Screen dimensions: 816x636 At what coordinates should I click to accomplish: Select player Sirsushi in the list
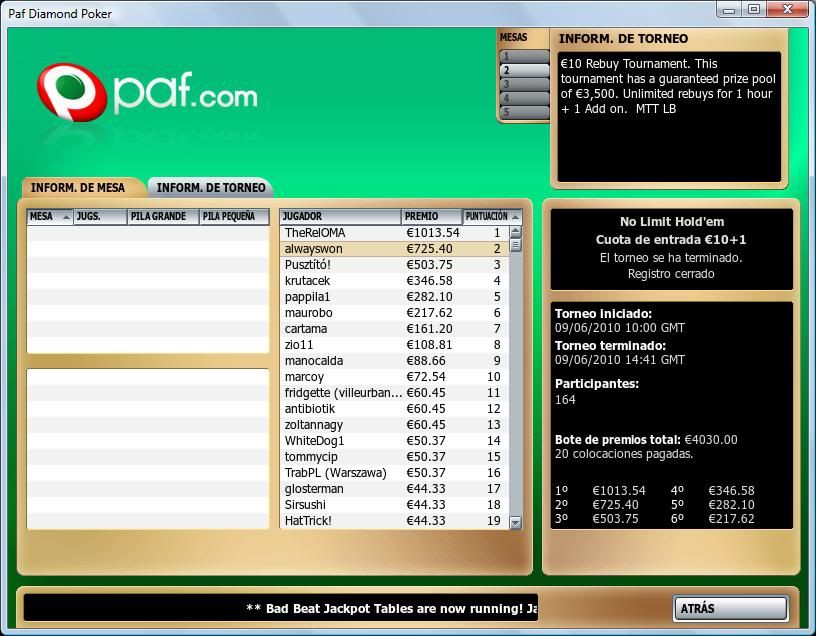pyautogui.click(x=394, y=505)
